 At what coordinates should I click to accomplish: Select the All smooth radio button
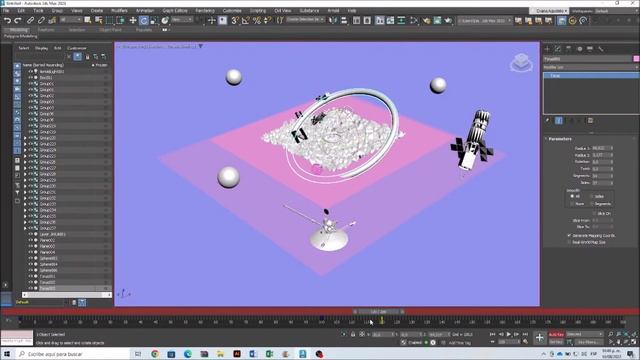[572, 196]
